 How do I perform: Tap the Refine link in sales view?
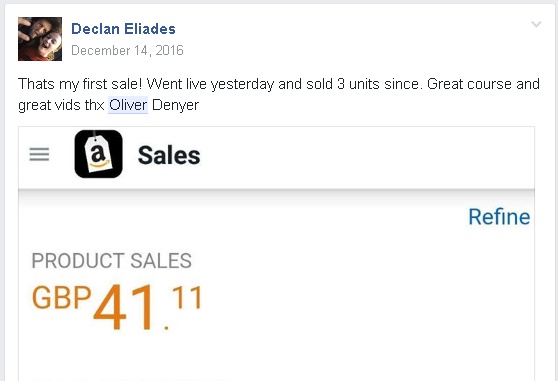tap(499, 217)
